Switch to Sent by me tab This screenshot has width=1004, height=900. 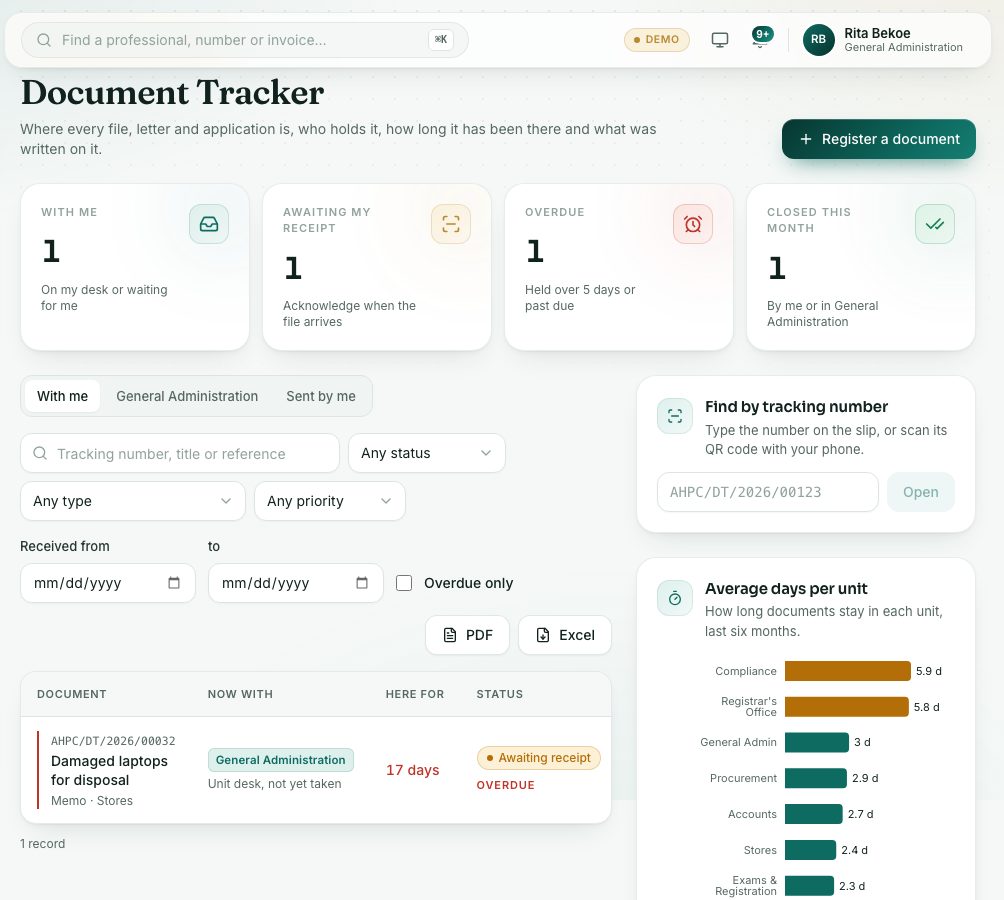click(x=321, y=396)
